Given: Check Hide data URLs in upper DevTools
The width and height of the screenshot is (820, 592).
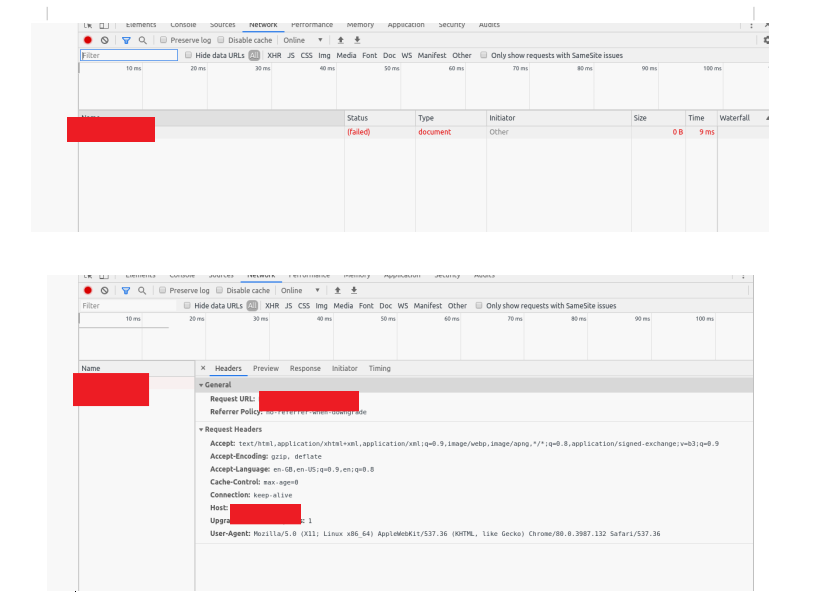Looking at the screenshot, I should click(x=188, y=55).
